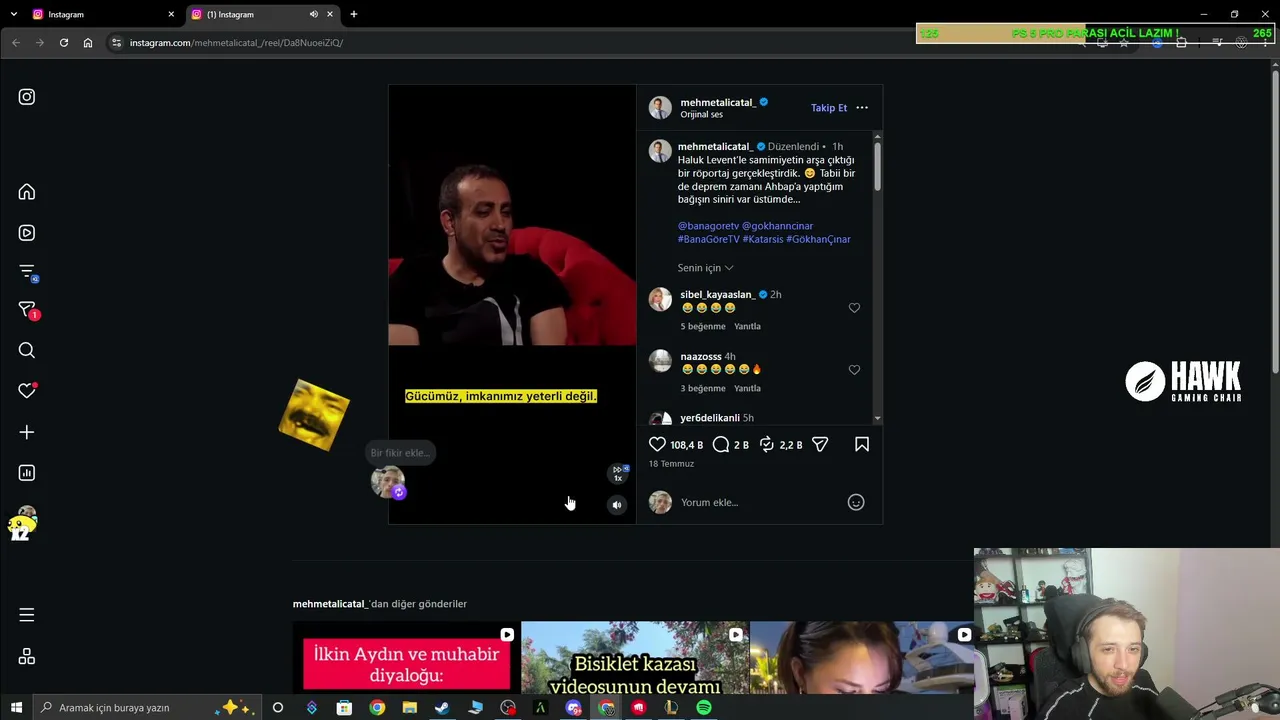
Task: Reply to sibel_kayaaslan_ with Yanıtla
Action: coord(747,326)
